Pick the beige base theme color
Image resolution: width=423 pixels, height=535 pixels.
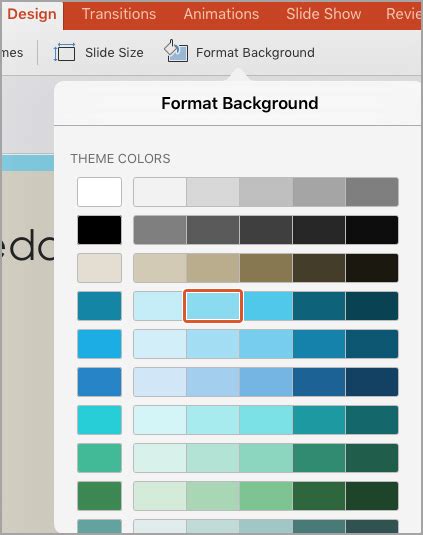tap(99, 268)
